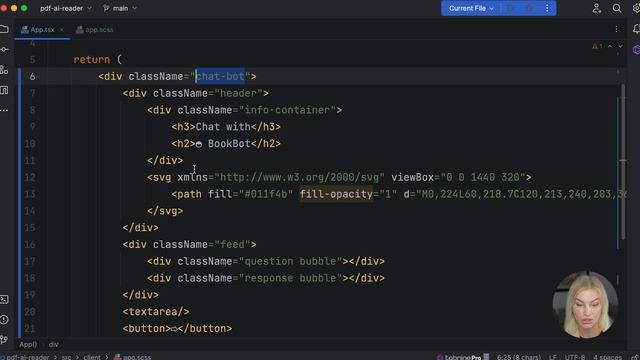Change the UTF-8 file encoding
The height and width of the screenshot is (360, 640).
pyautogui.click(x=575, y=357)
